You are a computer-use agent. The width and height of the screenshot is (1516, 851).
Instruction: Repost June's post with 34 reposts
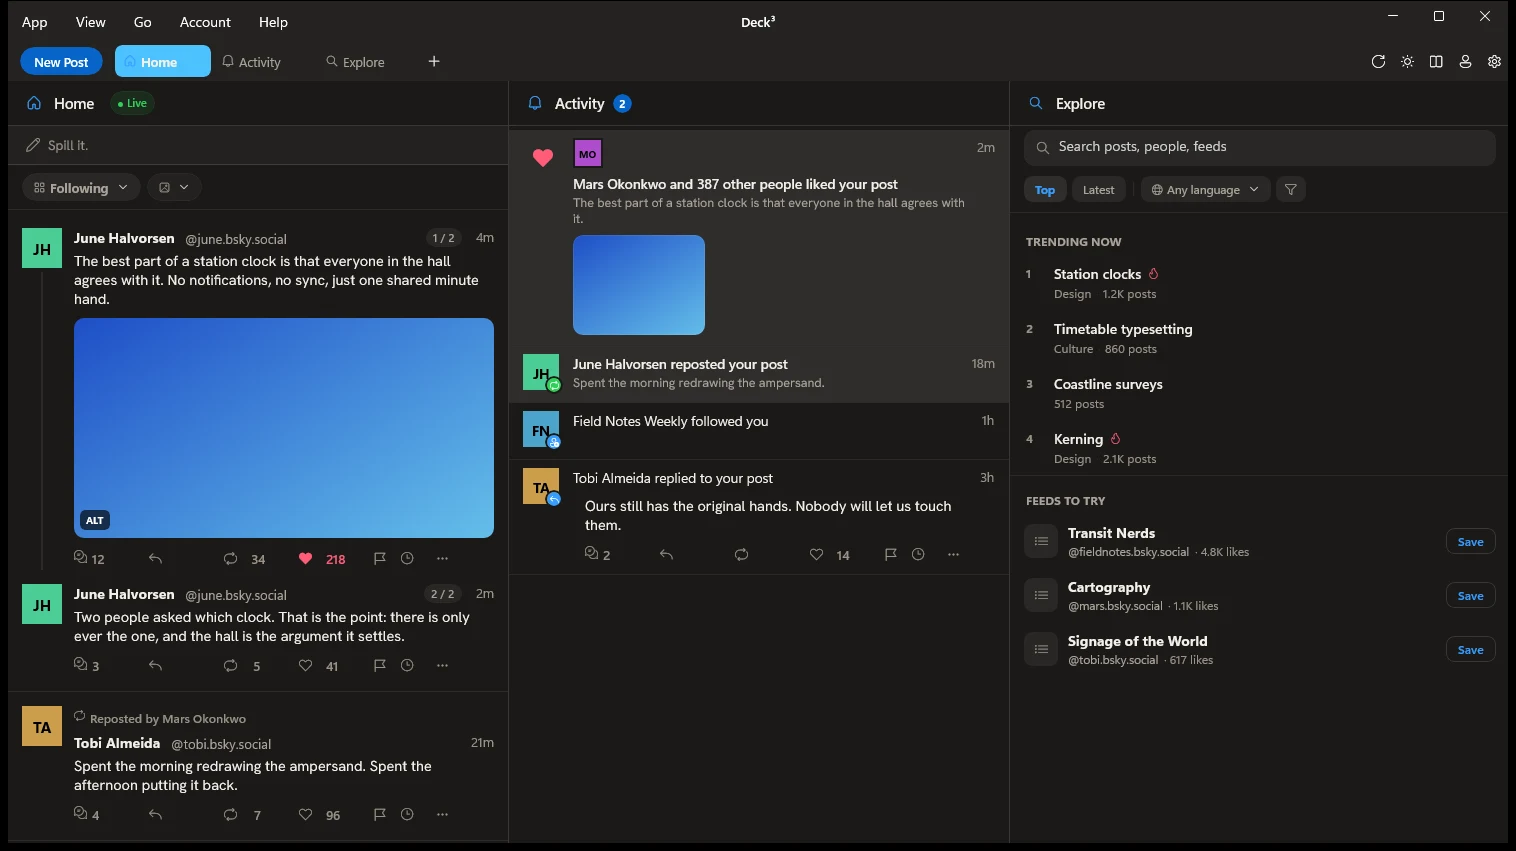[230, 559]
